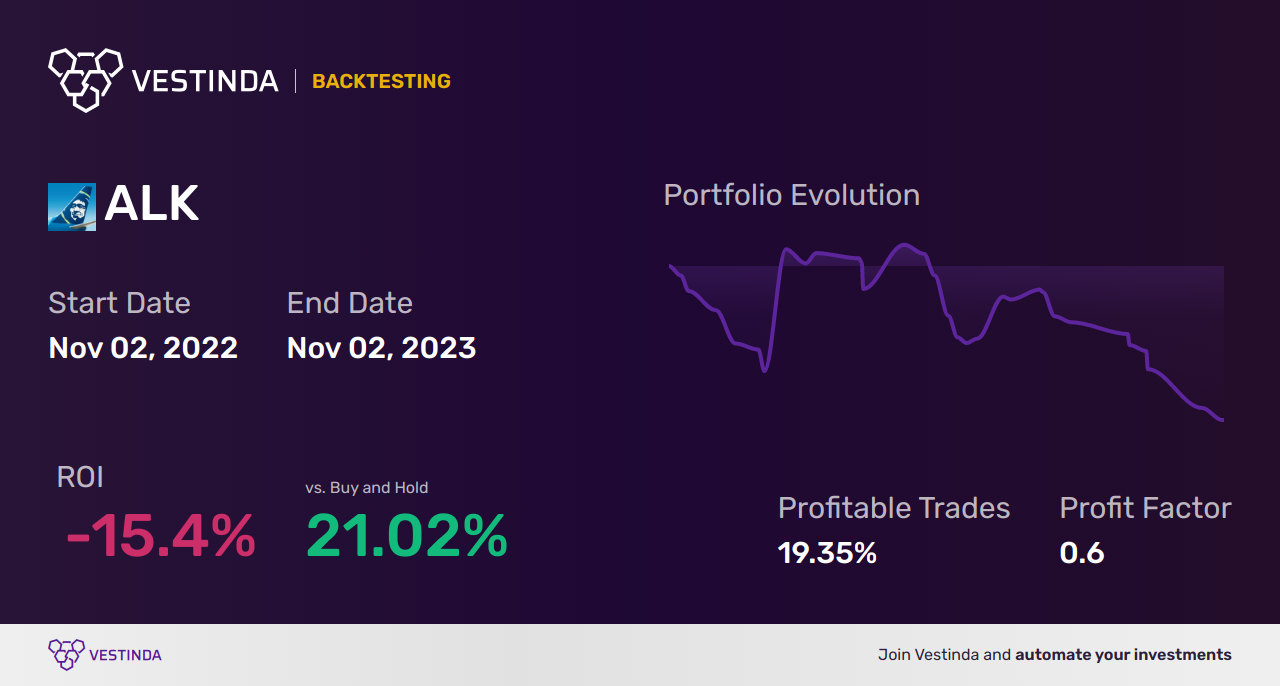Click the ALK Alaska Airlines stock icon
The height and width of the screenshot is (686, 1280).
(x=72, y=207)
